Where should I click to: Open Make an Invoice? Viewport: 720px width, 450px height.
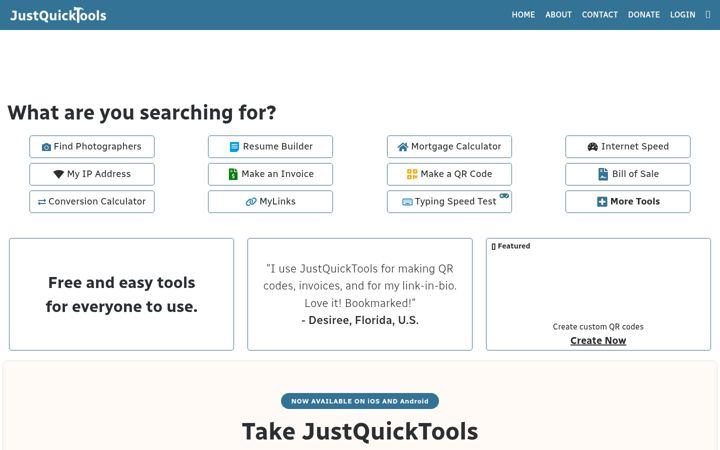[270, 174]
